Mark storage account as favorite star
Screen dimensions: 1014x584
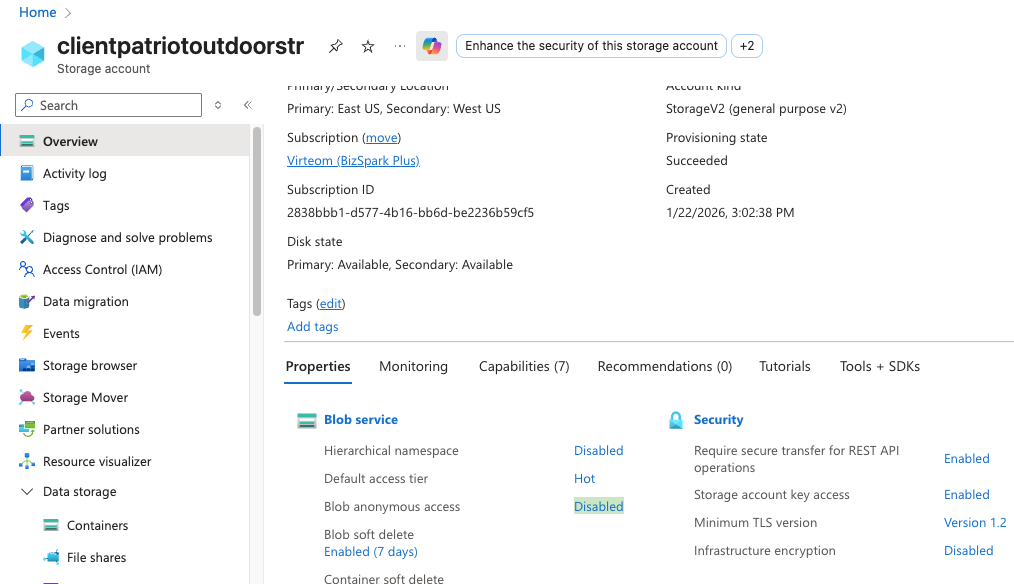click(368, 46)
